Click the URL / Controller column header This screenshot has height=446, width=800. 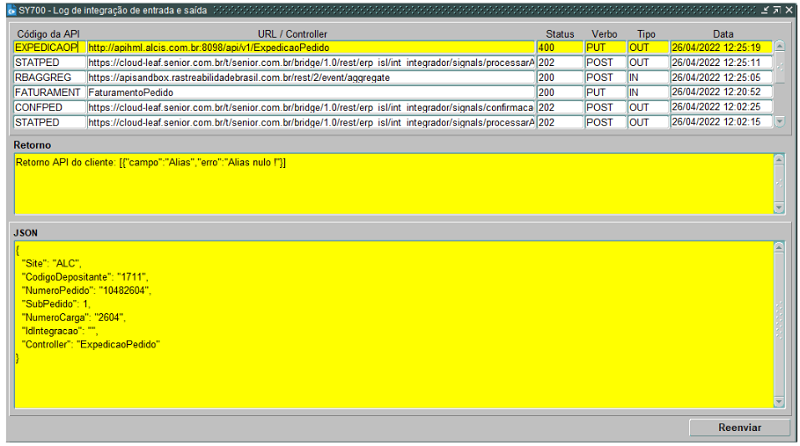(292, 34)
